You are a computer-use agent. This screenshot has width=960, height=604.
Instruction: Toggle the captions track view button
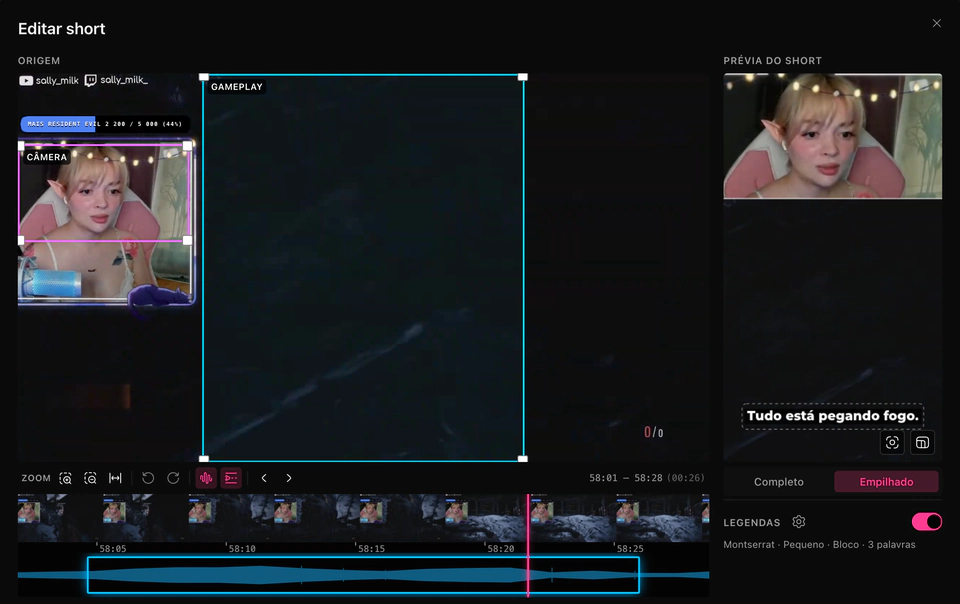coord(231,478)
